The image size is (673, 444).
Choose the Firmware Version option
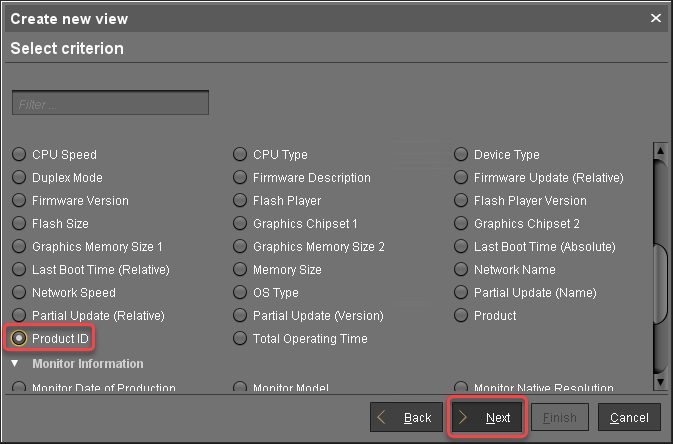click(x=19, y=201)
